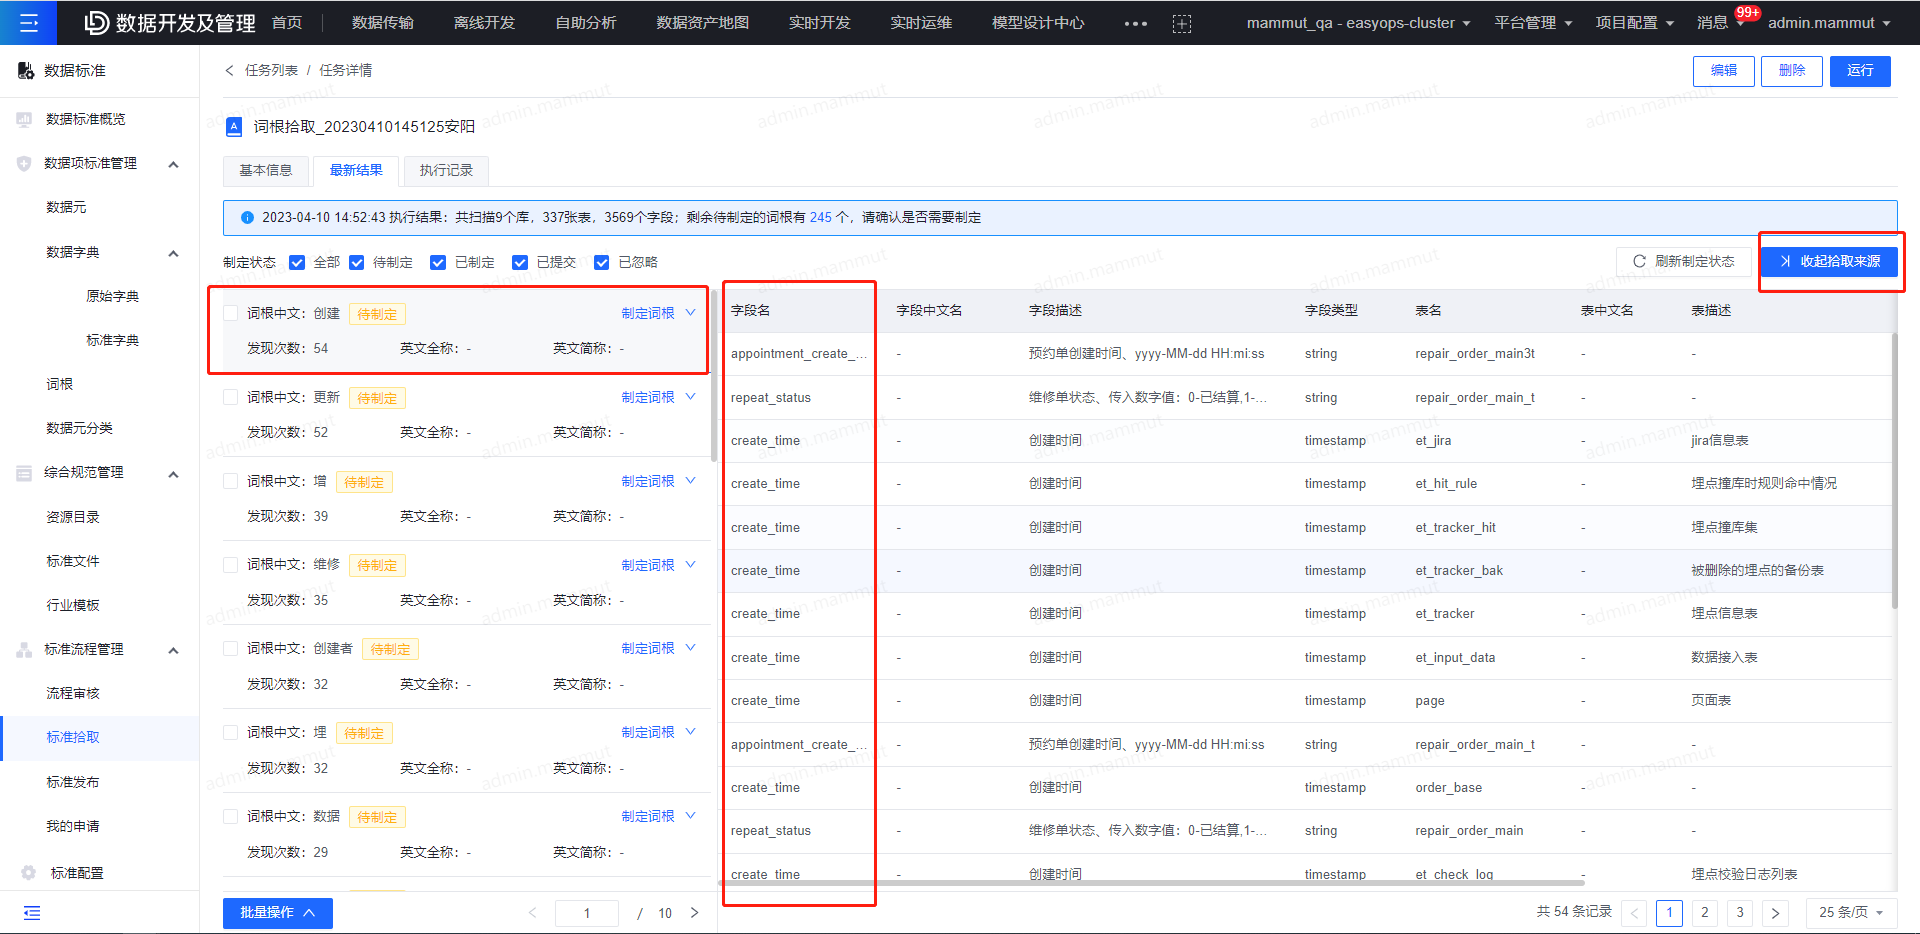Open 消息 notifications with 99+ badge
Image resolution: width=1920 pixels, height=934 pixels.
pos(1719,22)
